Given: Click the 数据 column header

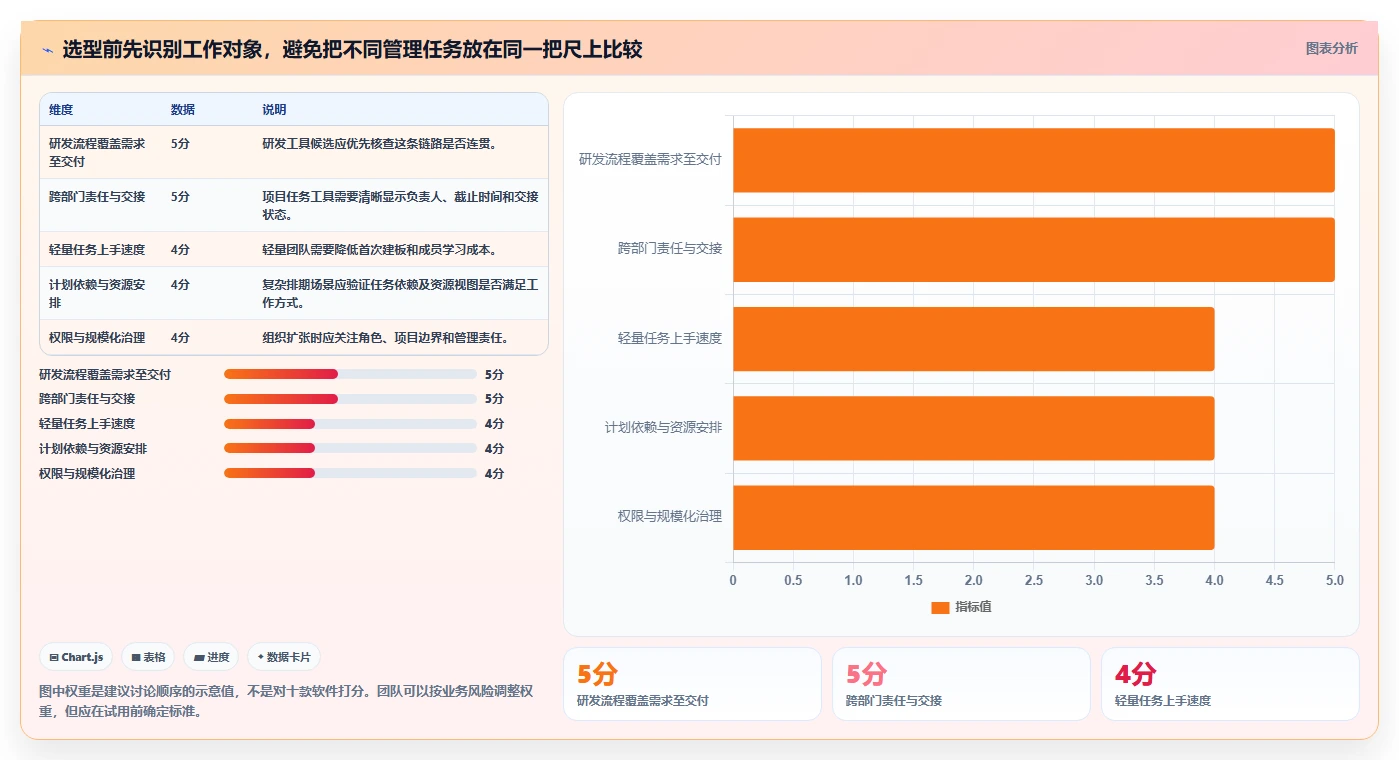Looking at the screenshot, I should (x=183, y=110).
